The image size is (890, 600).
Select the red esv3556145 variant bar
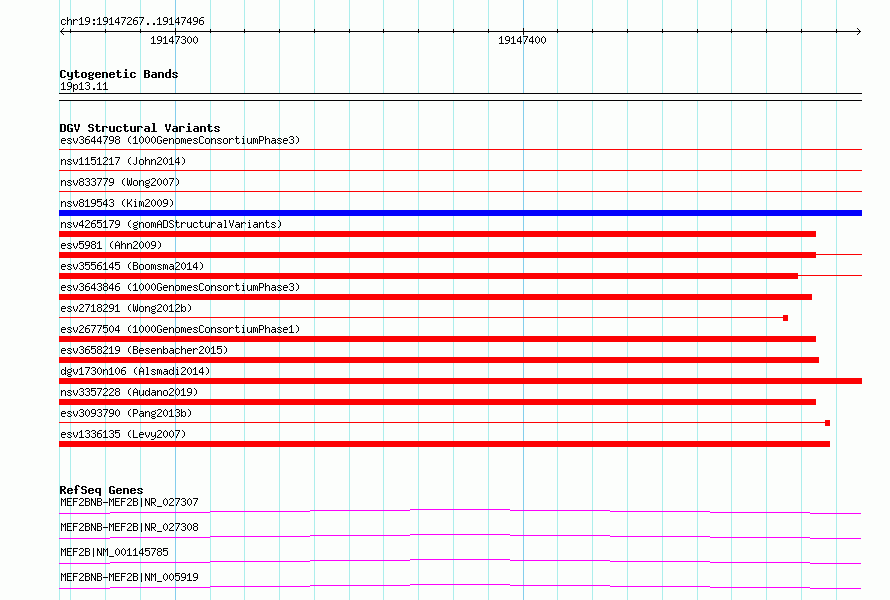[x=429, y=276]
